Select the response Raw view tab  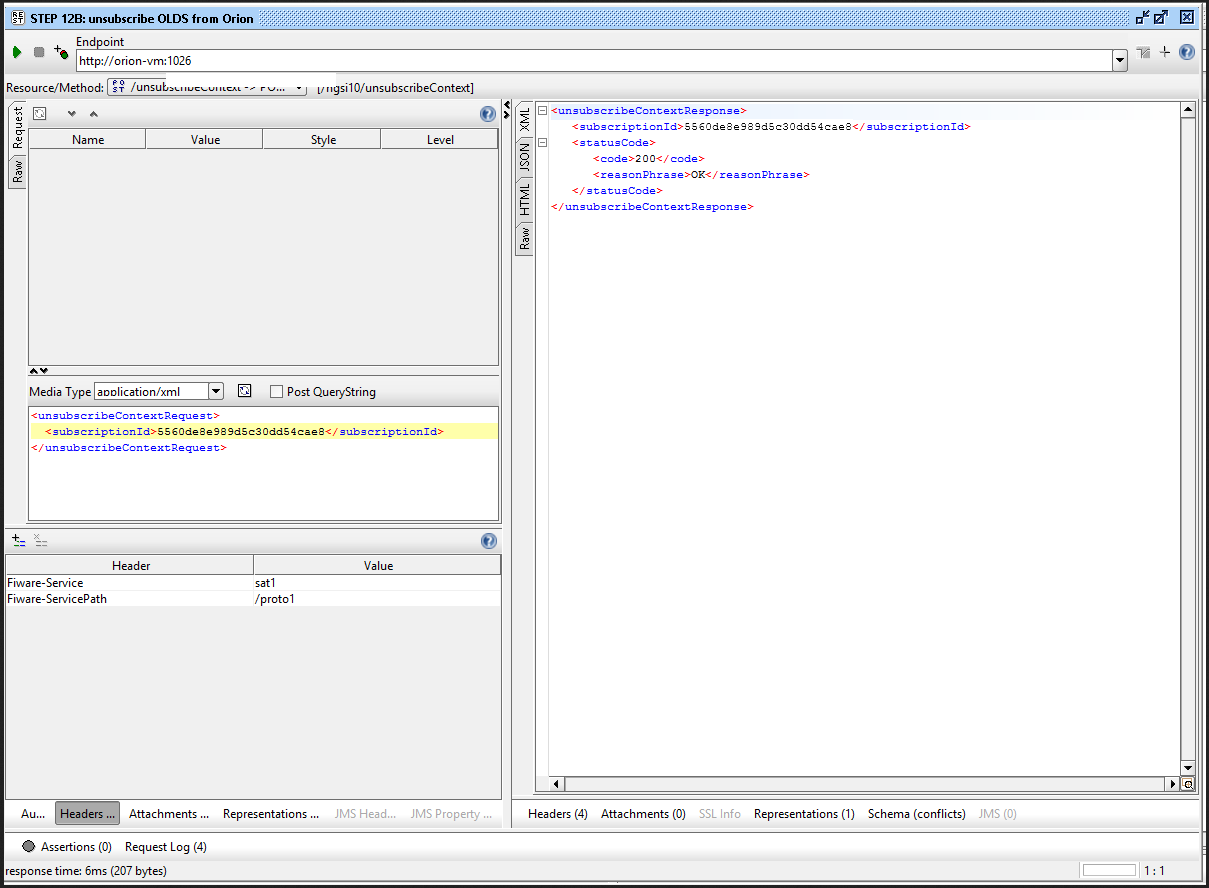click(524, 239)
